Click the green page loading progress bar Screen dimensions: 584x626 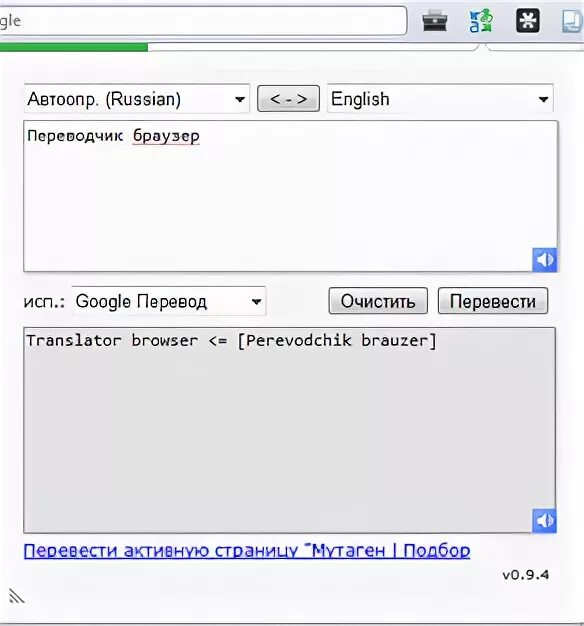click(74, 47)
